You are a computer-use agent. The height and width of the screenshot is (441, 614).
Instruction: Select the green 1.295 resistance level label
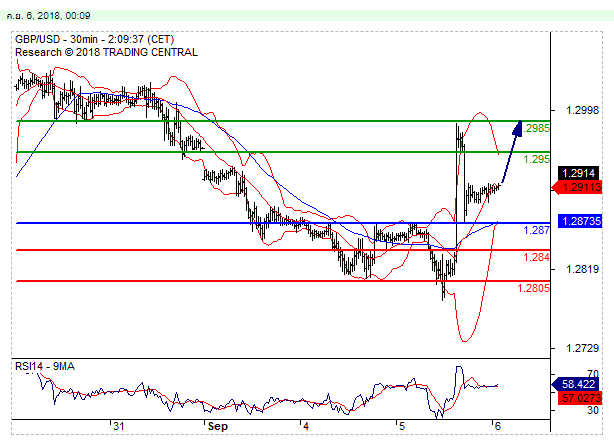tap(537, 159)
